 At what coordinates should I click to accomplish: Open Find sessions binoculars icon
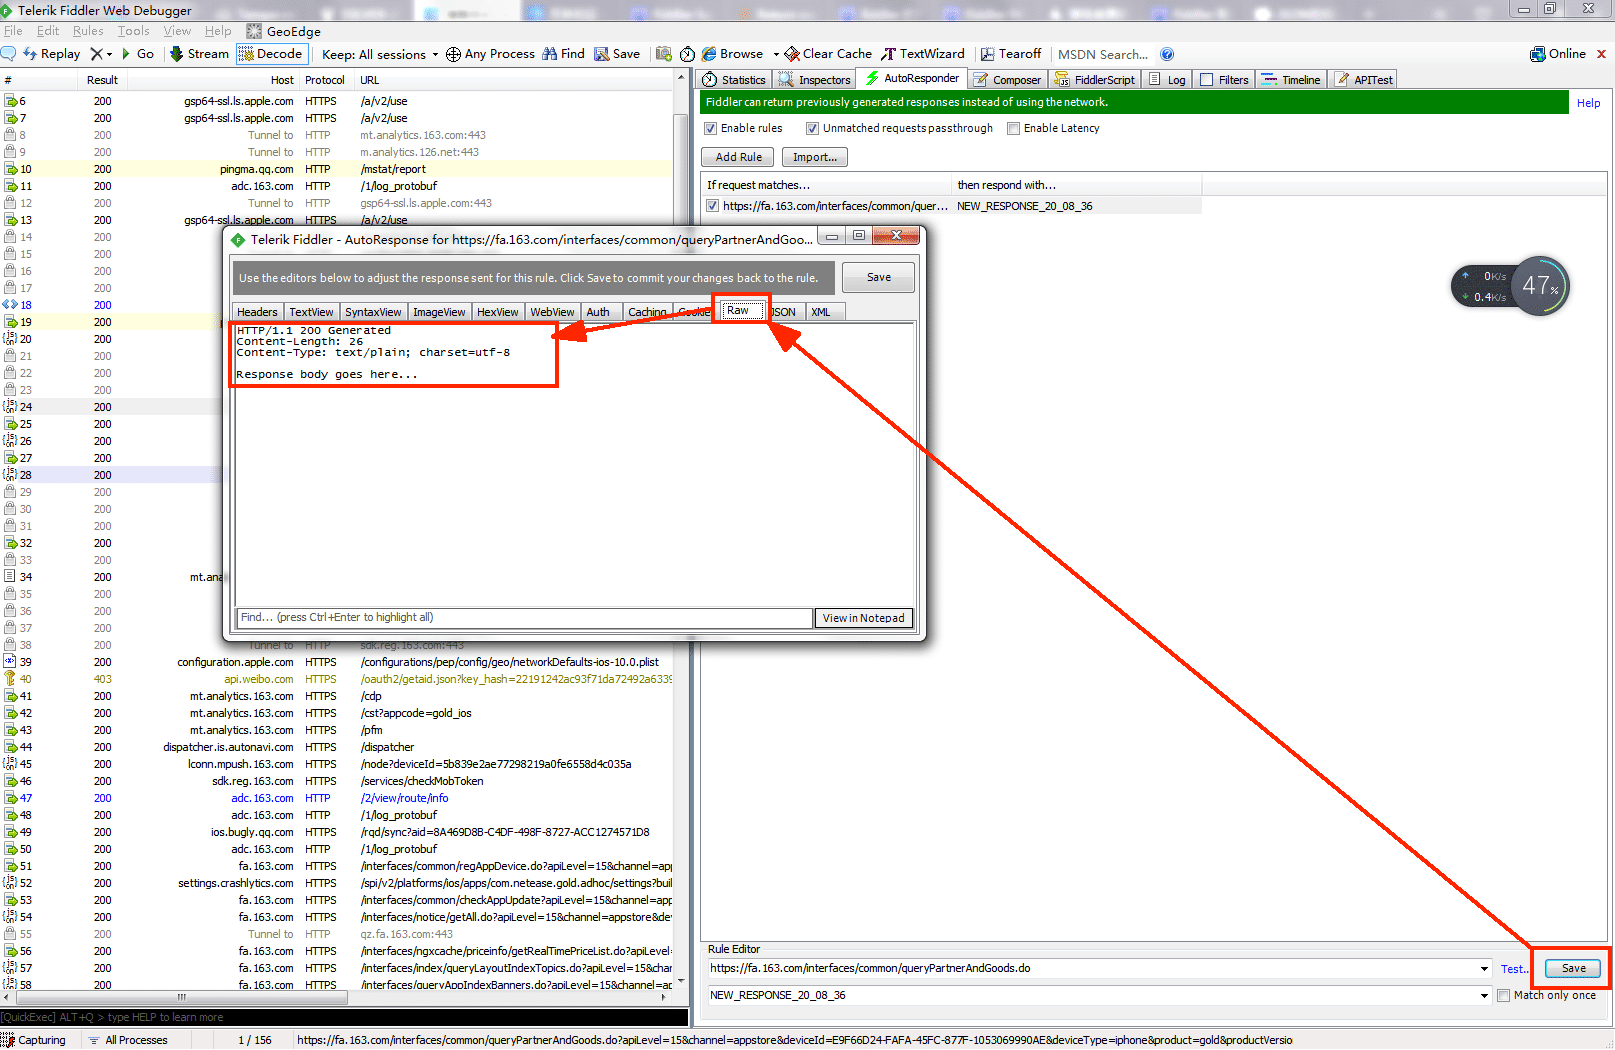click(550, 54)
